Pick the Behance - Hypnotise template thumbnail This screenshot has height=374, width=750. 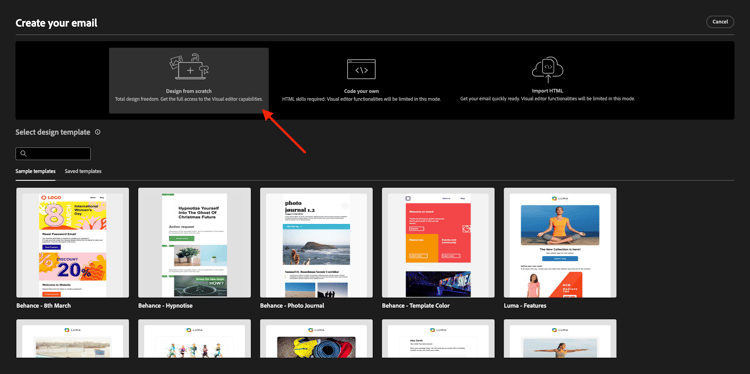point(194,242)
